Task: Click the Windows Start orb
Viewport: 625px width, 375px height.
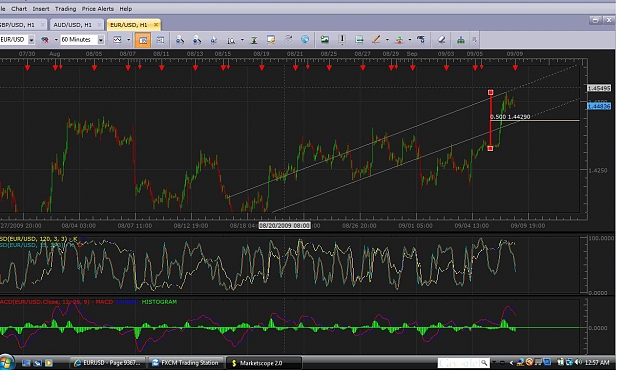Action: 6,363
